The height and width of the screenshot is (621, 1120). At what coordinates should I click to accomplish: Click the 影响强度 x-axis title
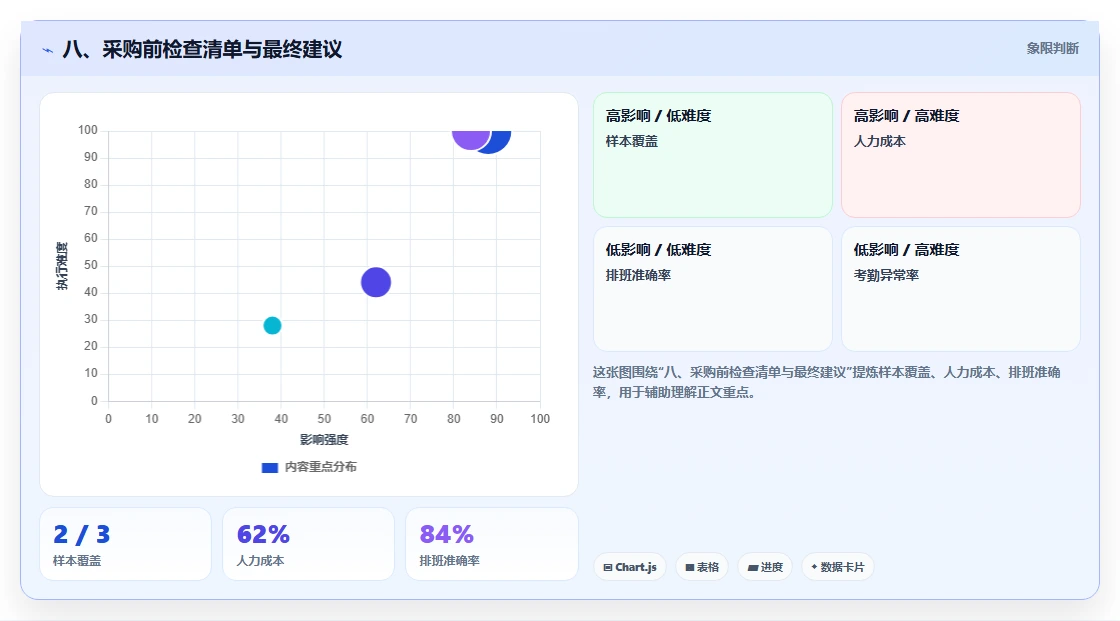pos(324,439)
